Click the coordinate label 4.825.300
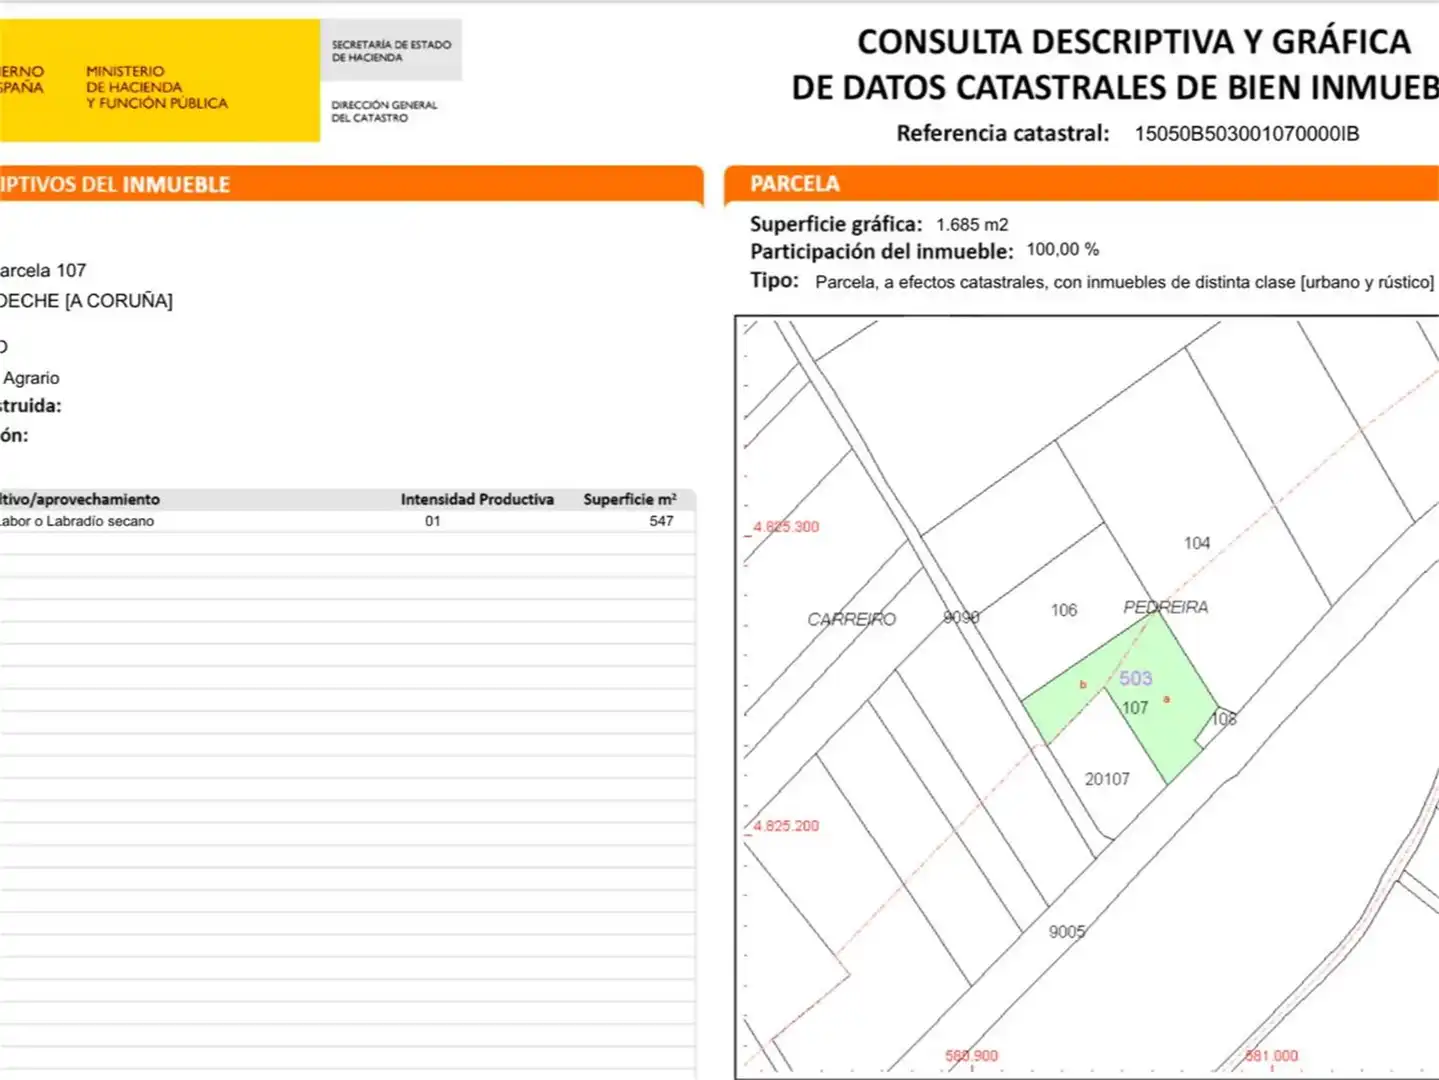 [786, 527]
